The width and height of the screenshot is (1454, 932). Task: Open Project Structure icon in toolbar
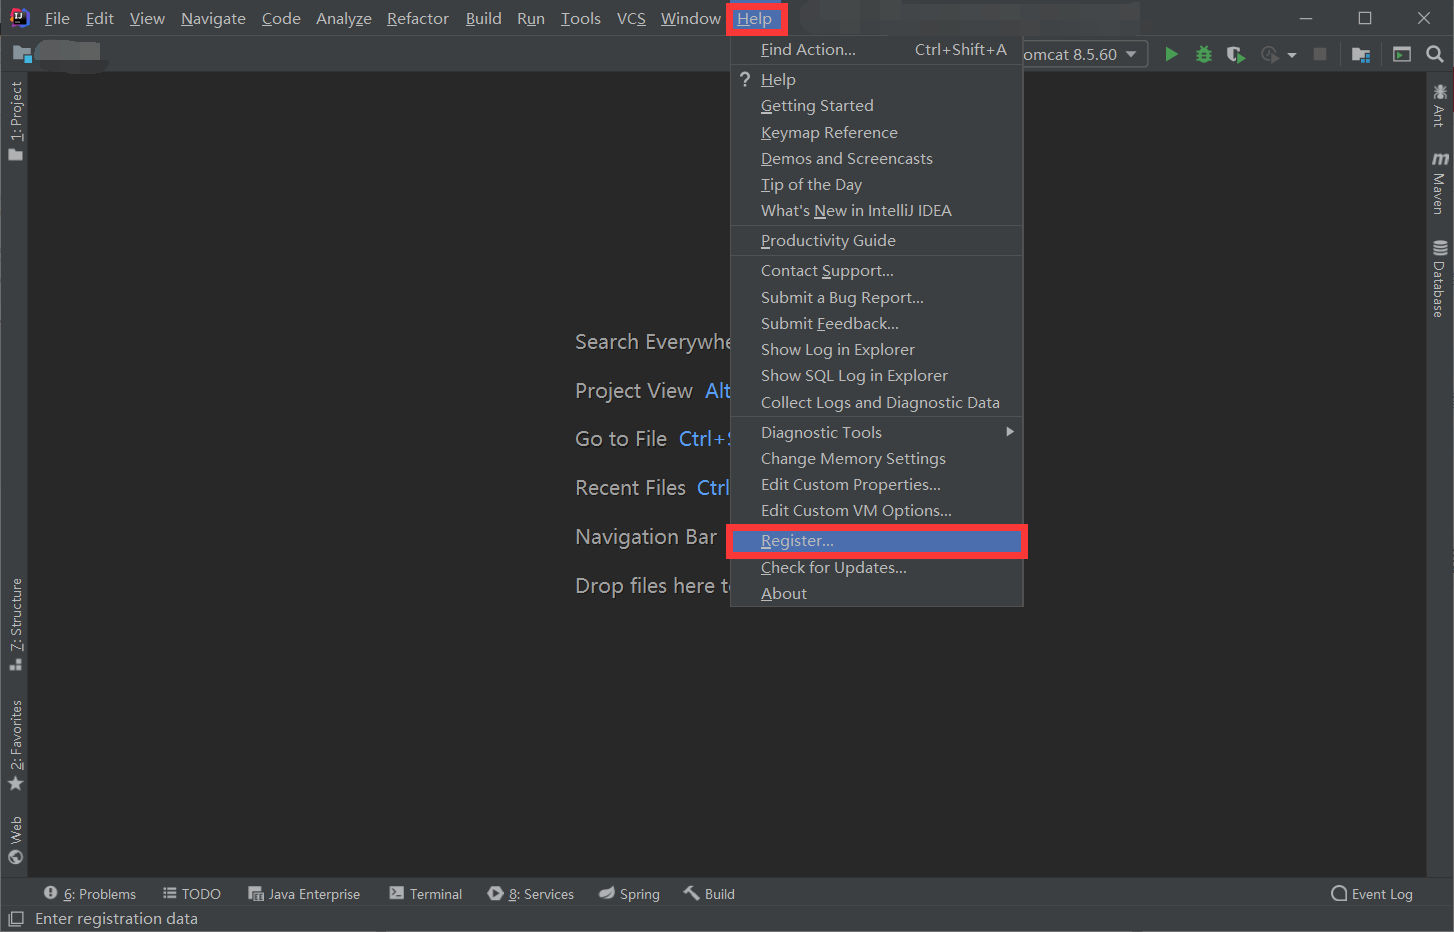tap(1361, 54)
